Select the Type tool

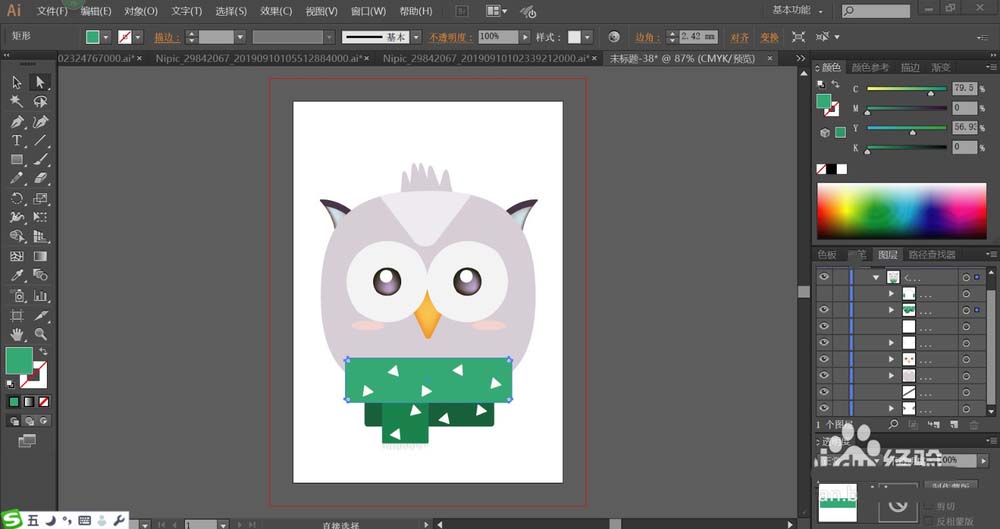[17, 140]
